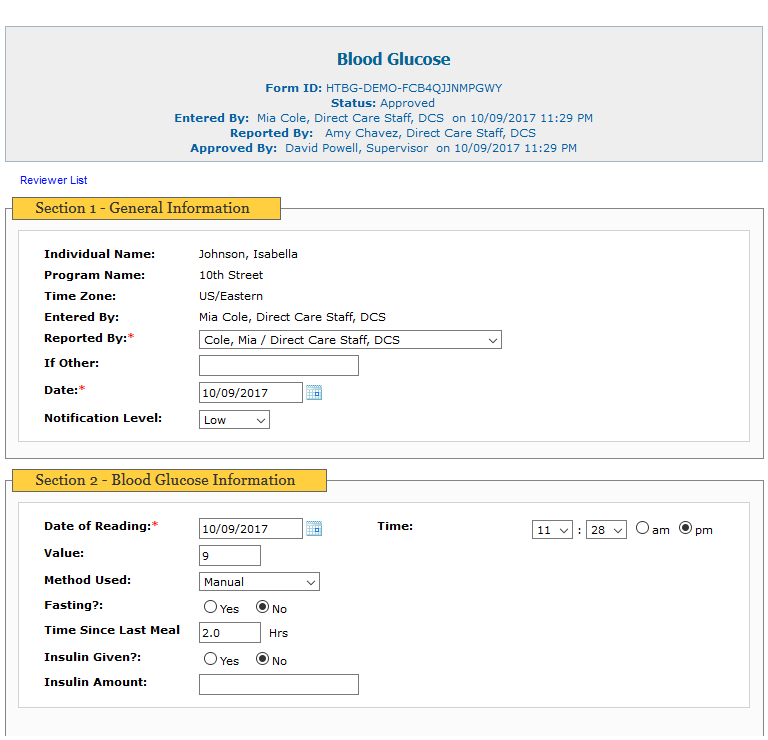Choose No for Insulin Given
Screen dimensions: 768x740
263,659
